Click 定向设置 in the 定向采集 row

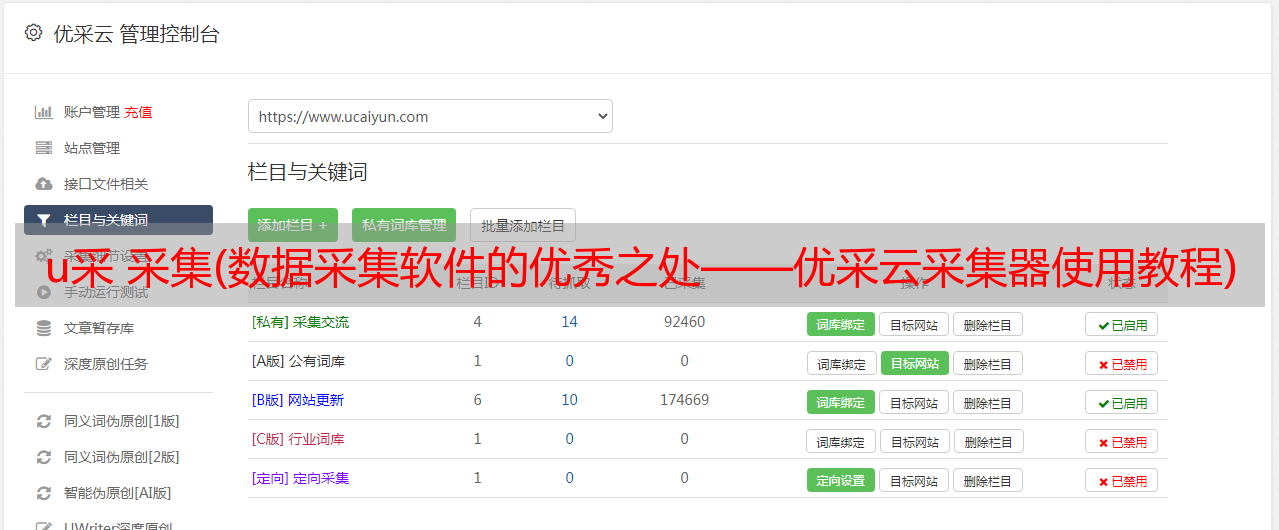tap(841, 480)
